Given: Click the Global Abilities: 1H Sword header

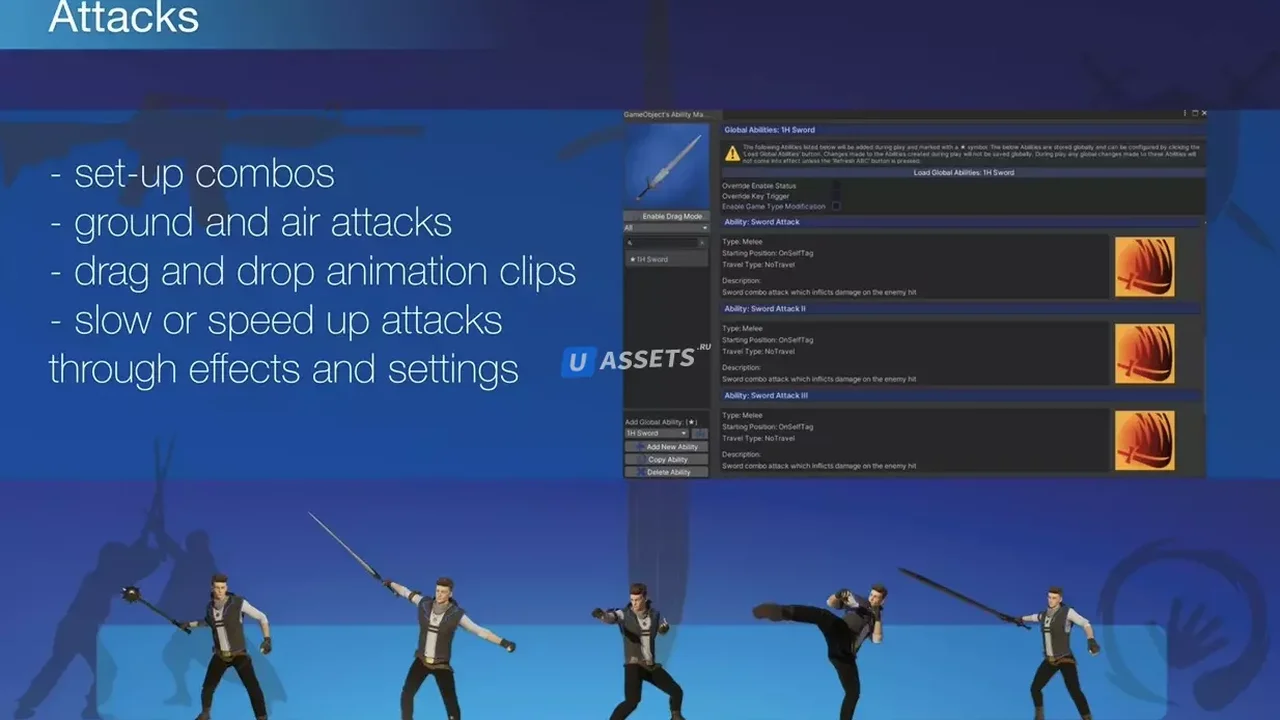Looking at the screenshot, I should [962, 130].
